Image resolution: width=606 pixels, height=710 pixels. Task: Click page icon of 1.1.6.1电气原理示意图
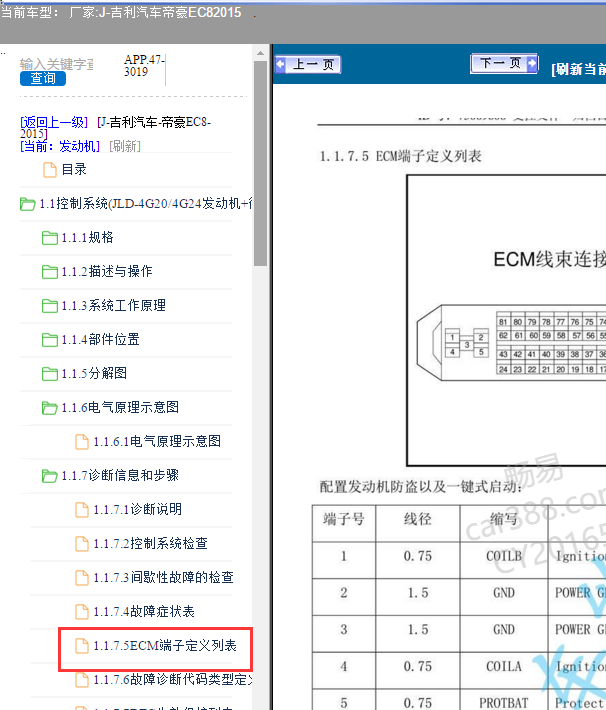pos(82,441)
